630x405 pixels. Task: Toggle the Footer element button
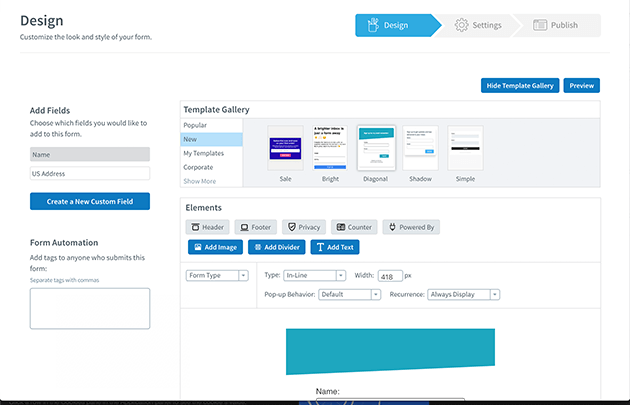pos(255,227)
